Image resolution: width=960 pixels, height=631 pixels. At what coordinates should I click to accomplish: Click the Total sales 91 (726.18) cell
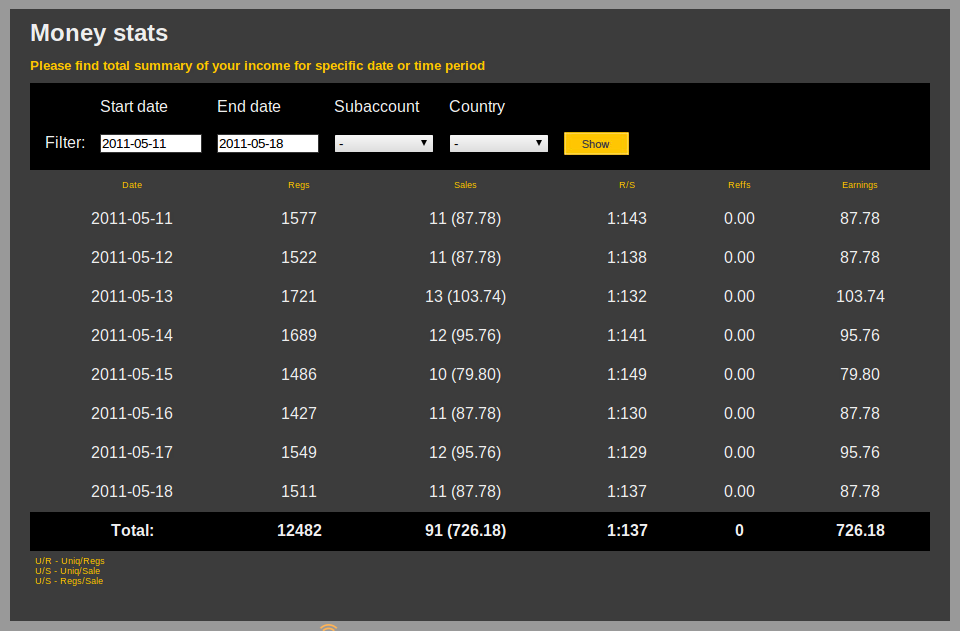point(465,530)
